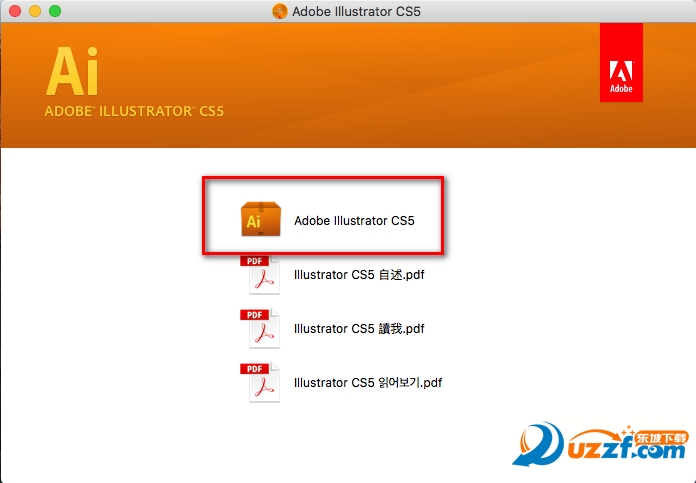This screenshot has height=483, width=696.
Task: Open the Adobe Illustrator CS5 installer package icon
Action: click(x=261, y=219)
